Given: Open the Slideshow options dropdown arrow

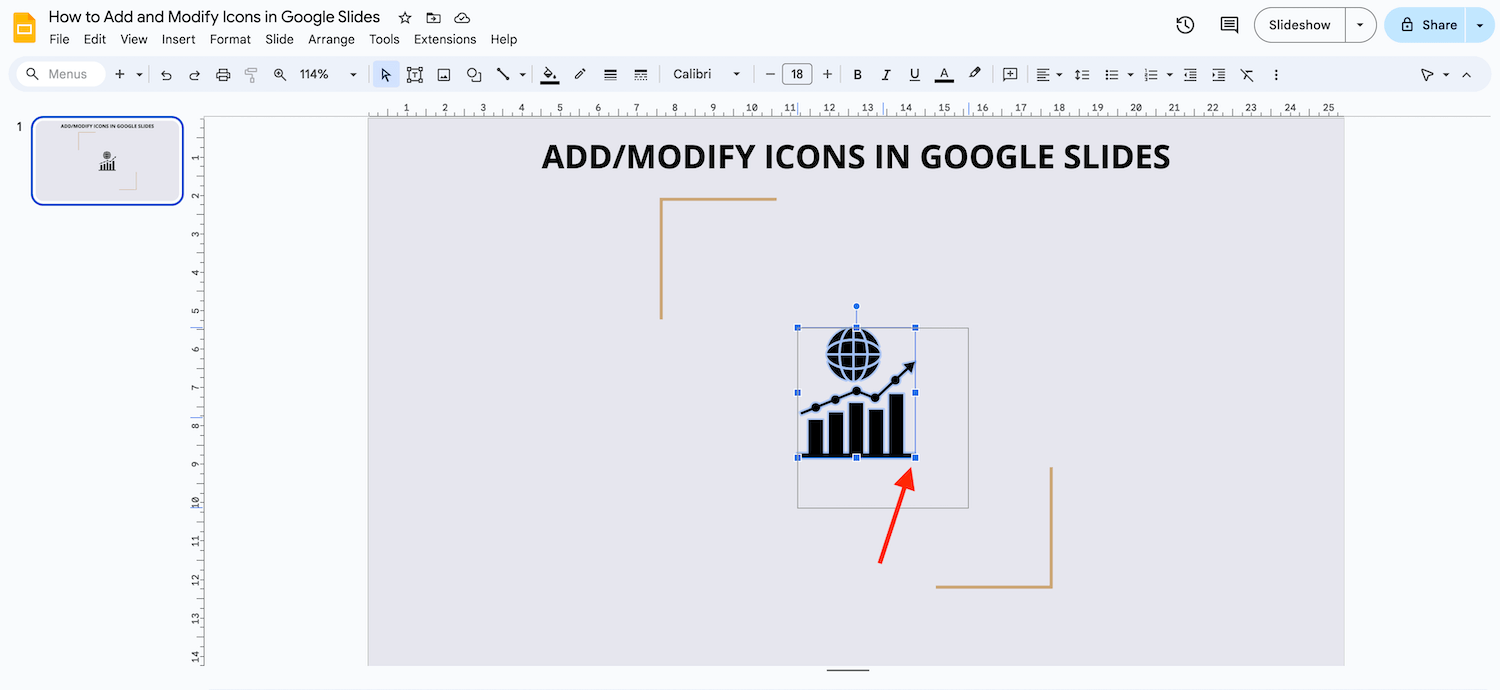Looking at the screenshot, I should pos(1360,25).
